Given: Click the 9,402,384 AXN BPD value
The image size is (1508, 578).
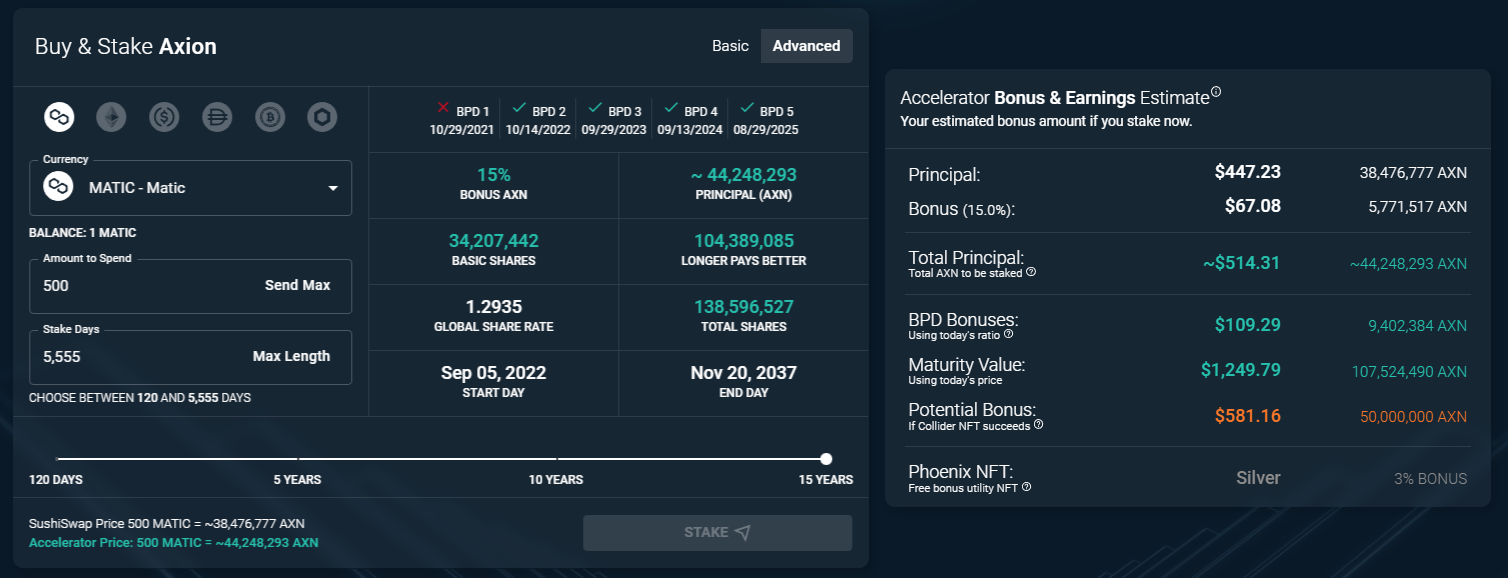Looking at the screenshot, I should 1417,326.
